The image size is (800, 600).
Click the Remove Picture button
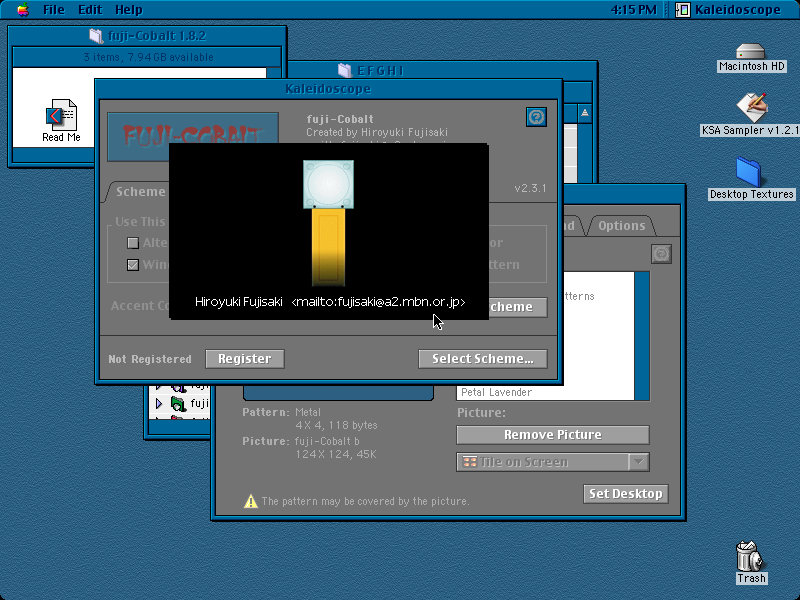(553, 435)
